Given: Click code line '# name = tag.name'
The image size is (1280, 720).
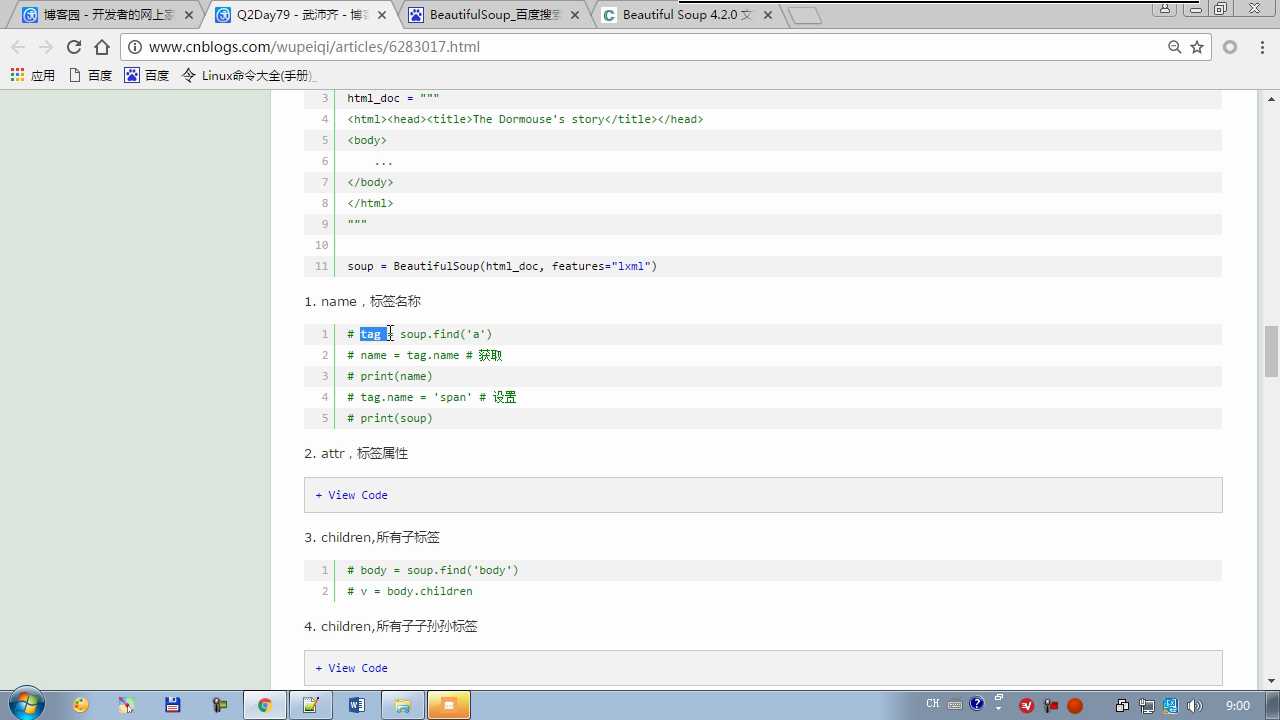Looking at the screenshot, I should (x=424, y=355).
